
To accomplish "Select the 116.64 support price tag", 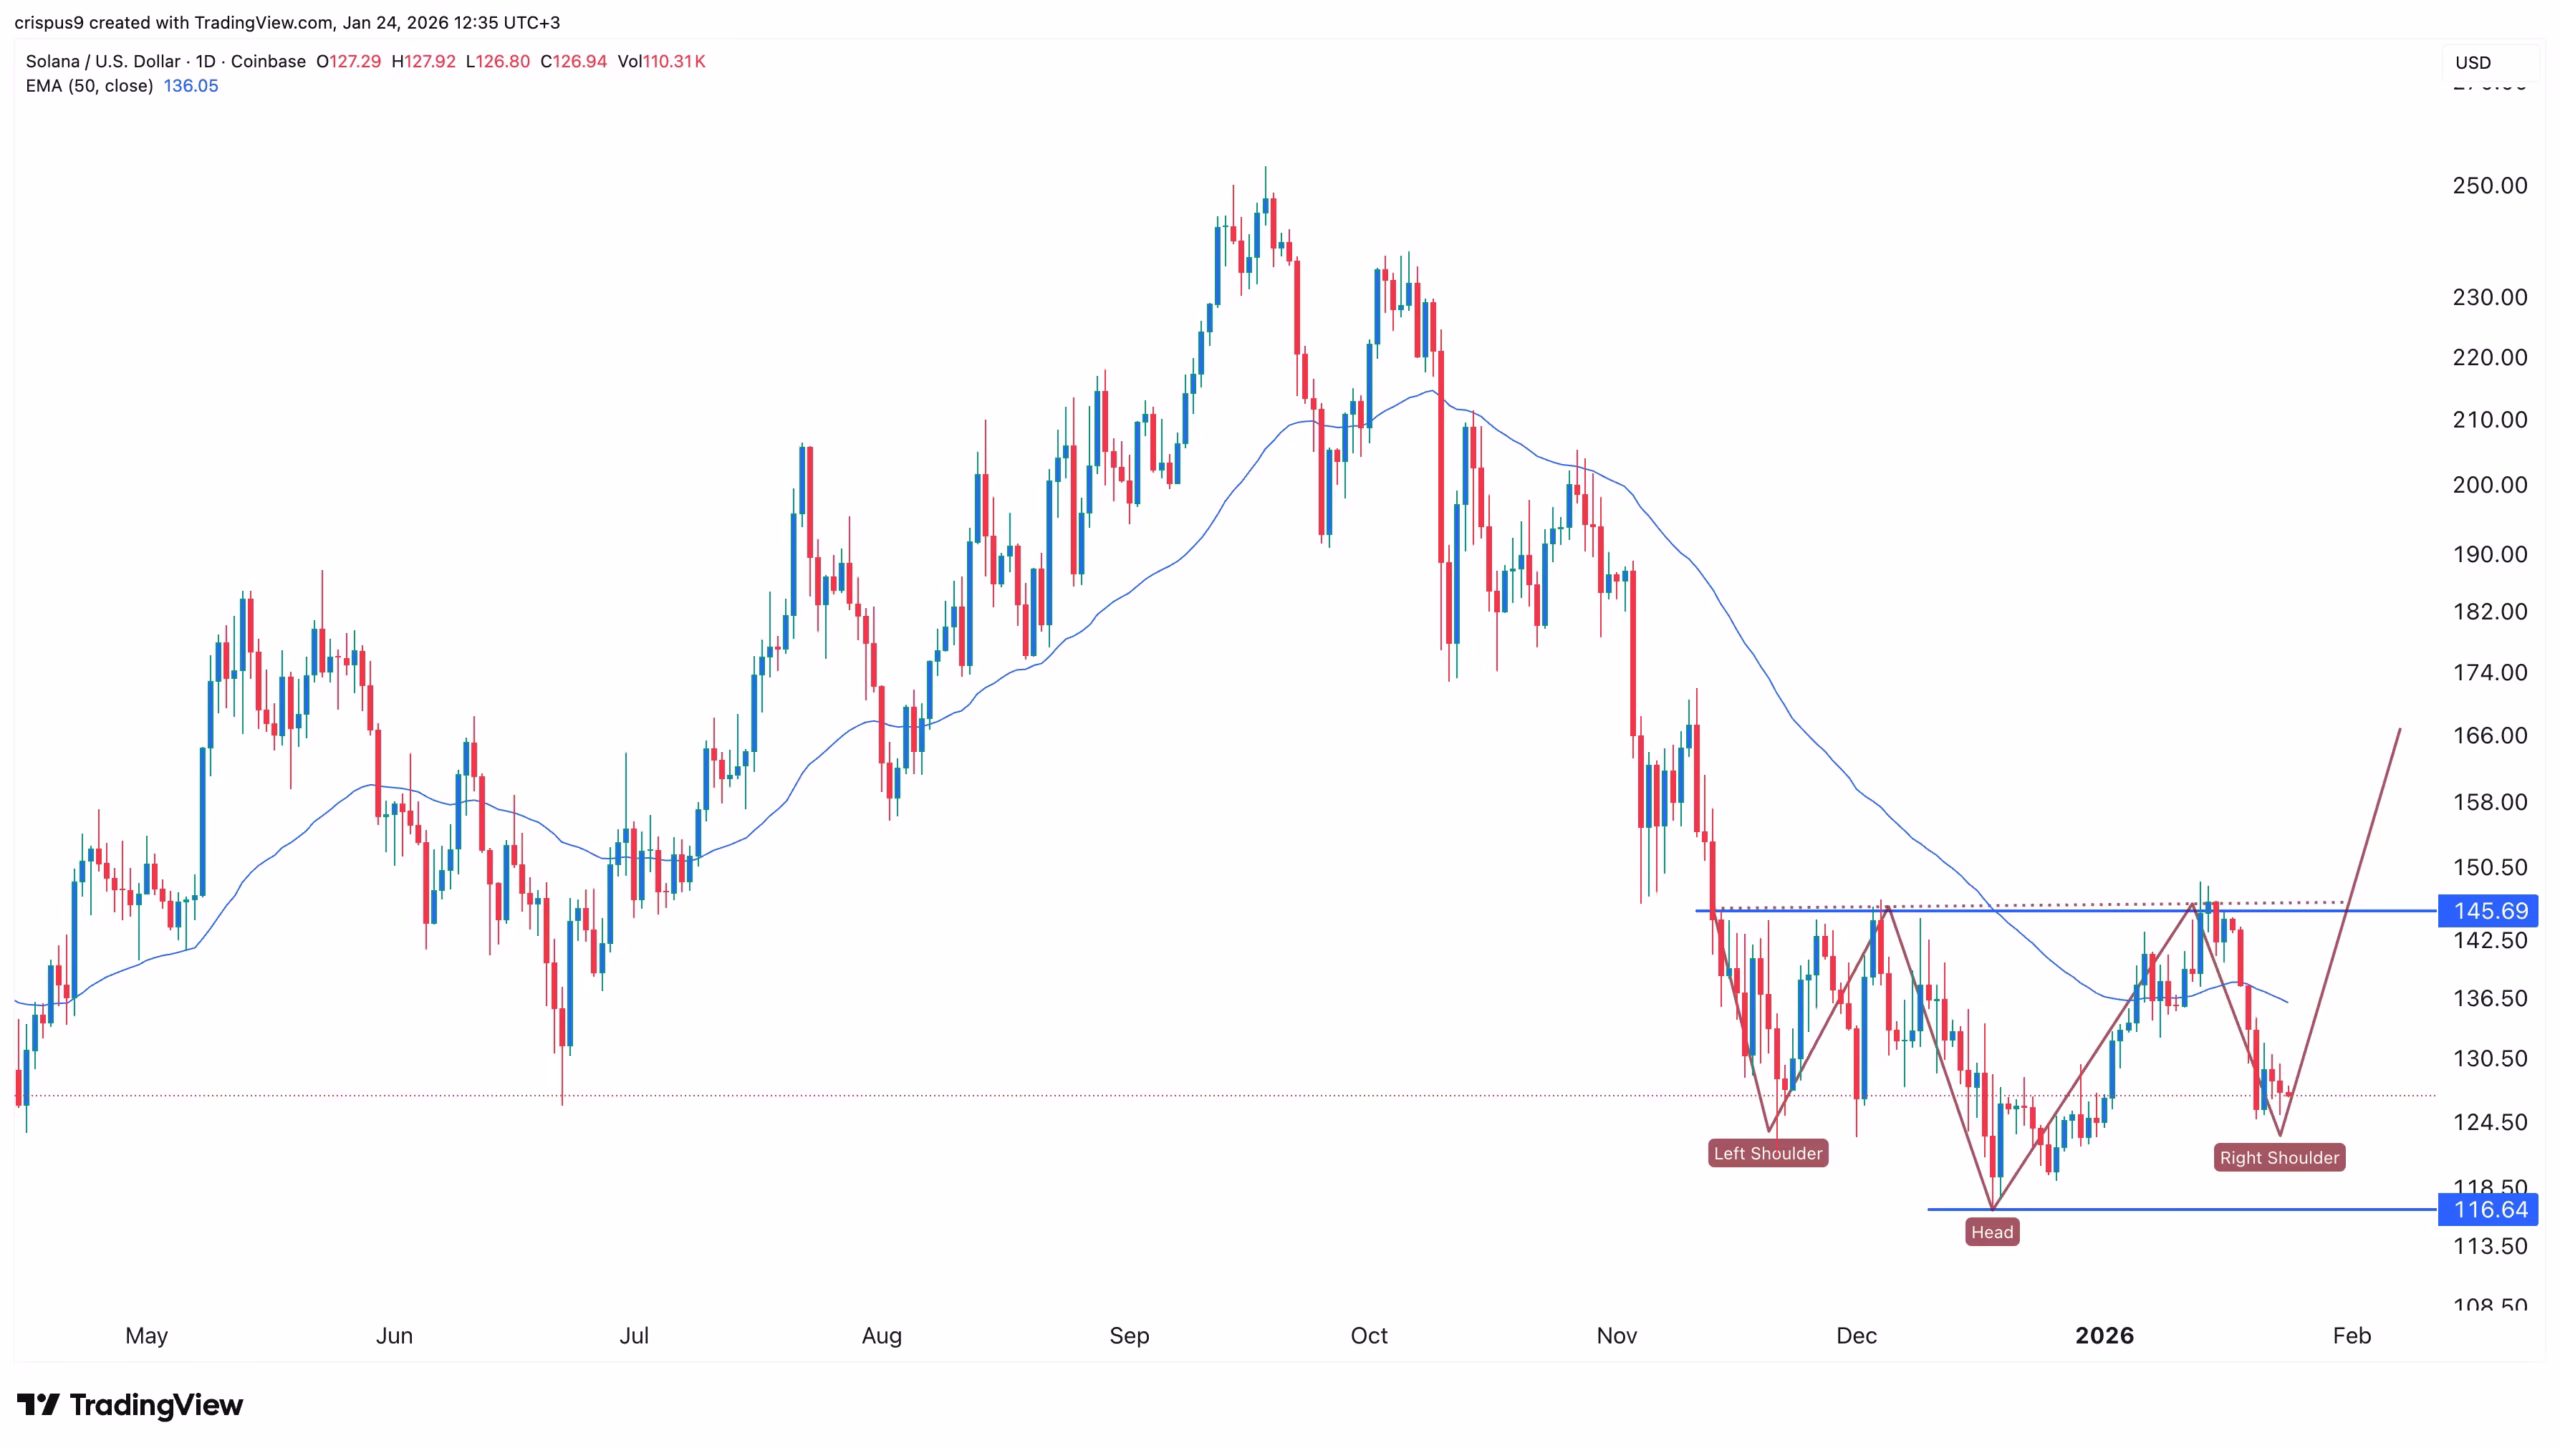I will click(2489, 1209).
